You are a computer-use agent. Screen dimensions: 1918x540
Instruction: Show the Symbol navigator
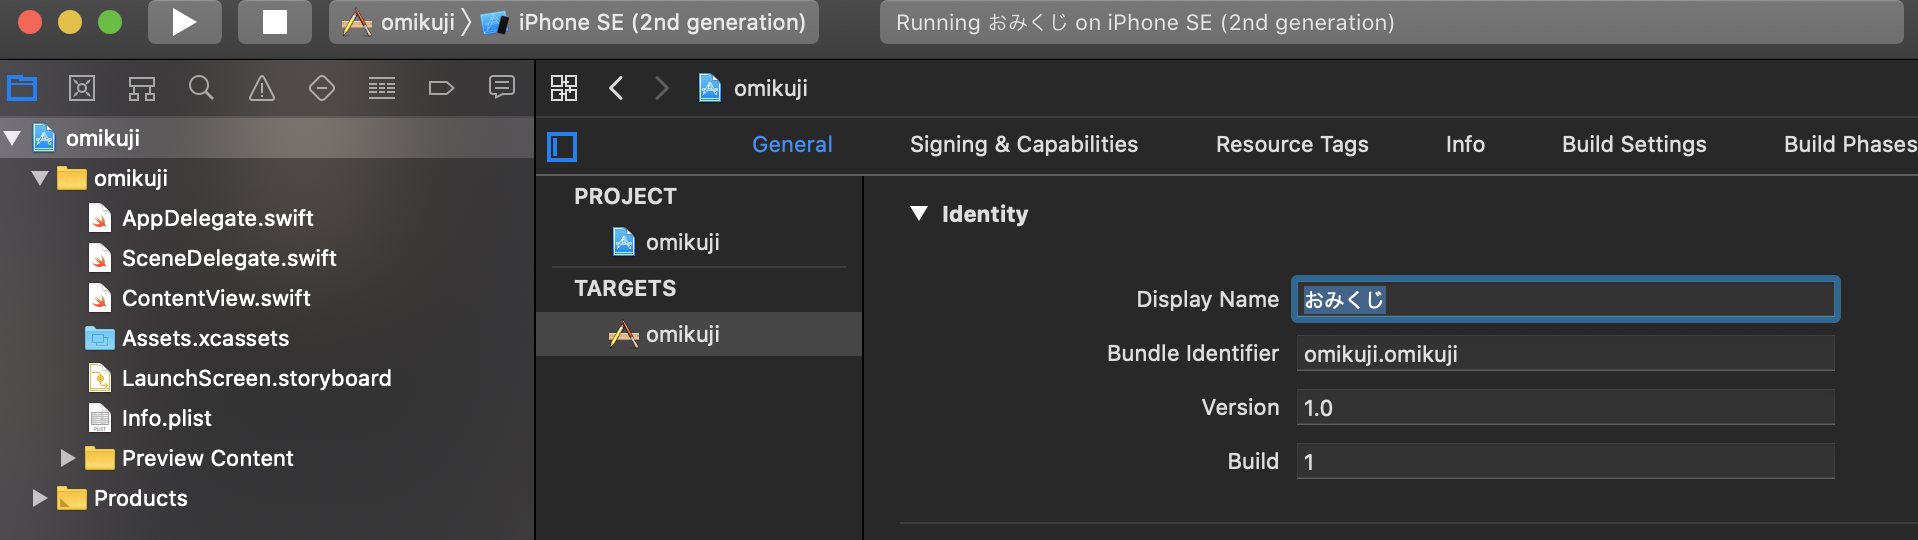point(142,88)
